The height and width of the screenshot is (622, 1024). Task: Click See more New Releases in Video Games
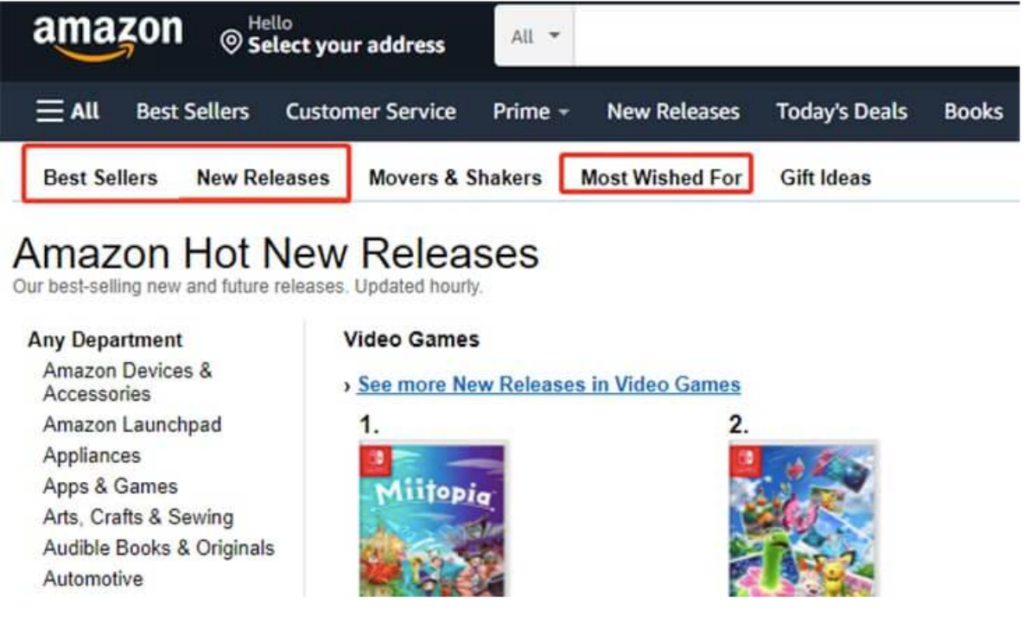pos(549,384)
